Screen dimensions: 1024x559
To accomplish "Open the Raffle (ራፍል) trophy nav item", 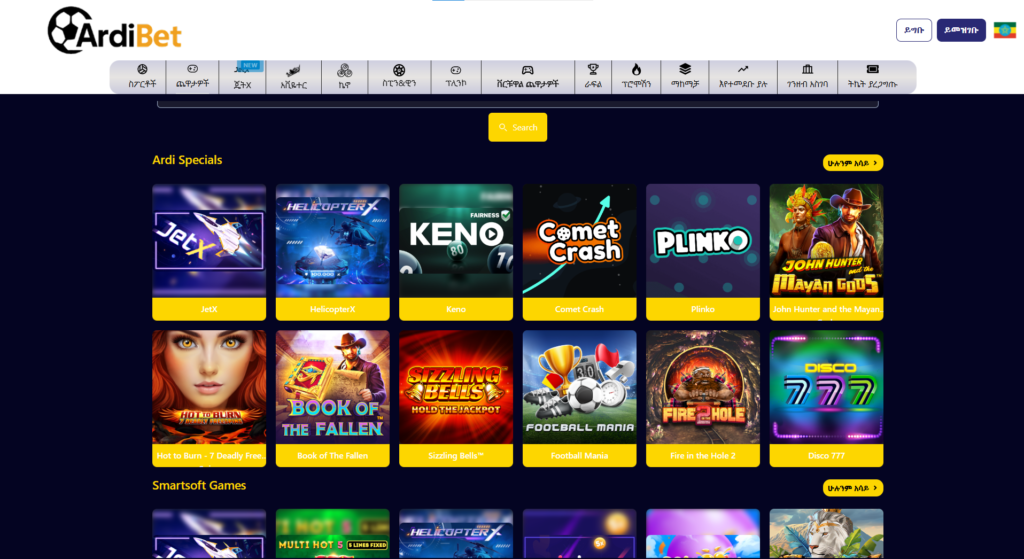I will pos(593,77).
